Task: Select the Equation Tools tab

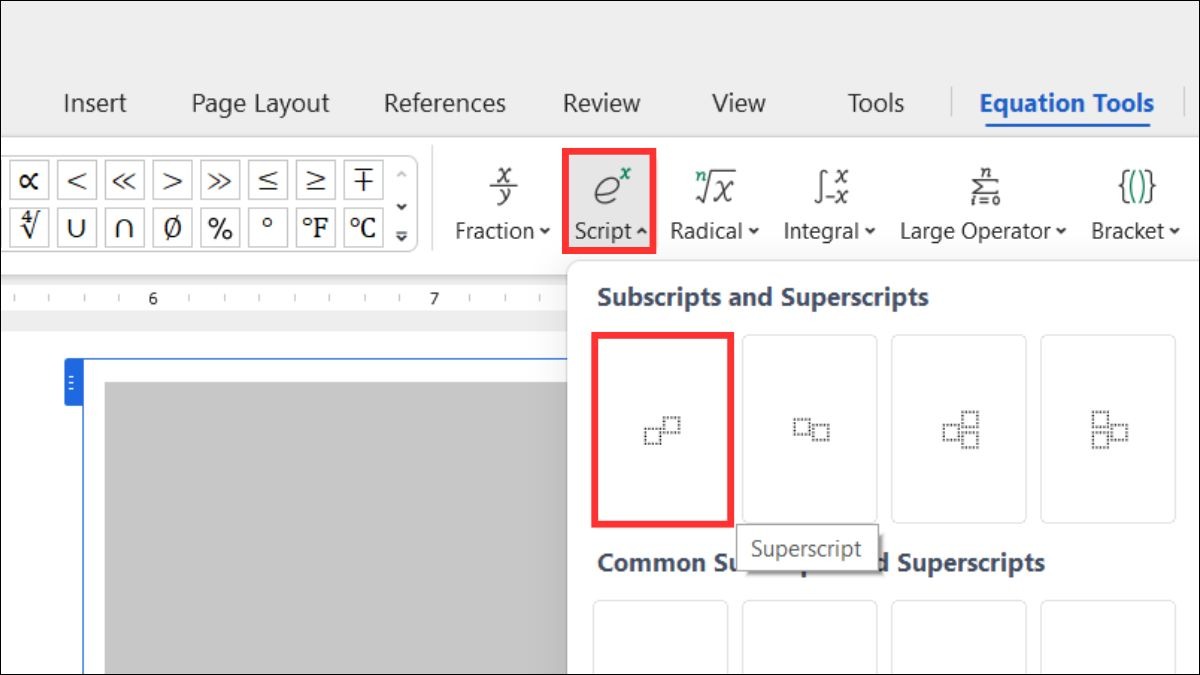Action: 1066,104
